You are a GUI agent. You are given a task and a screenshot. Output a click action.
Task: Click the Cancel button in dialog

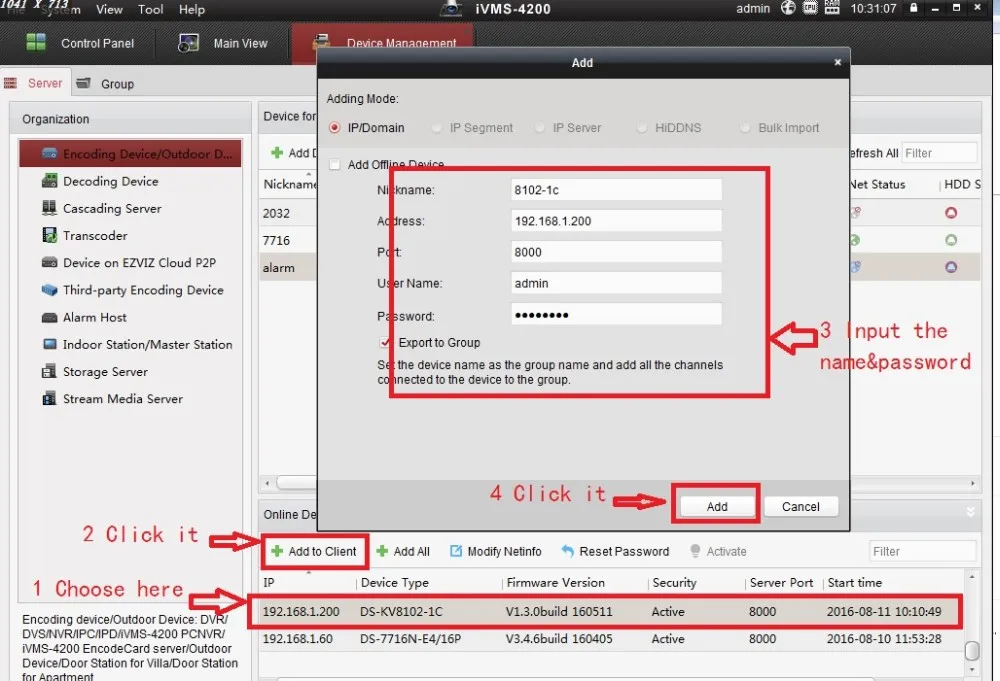tap(800, 506)
